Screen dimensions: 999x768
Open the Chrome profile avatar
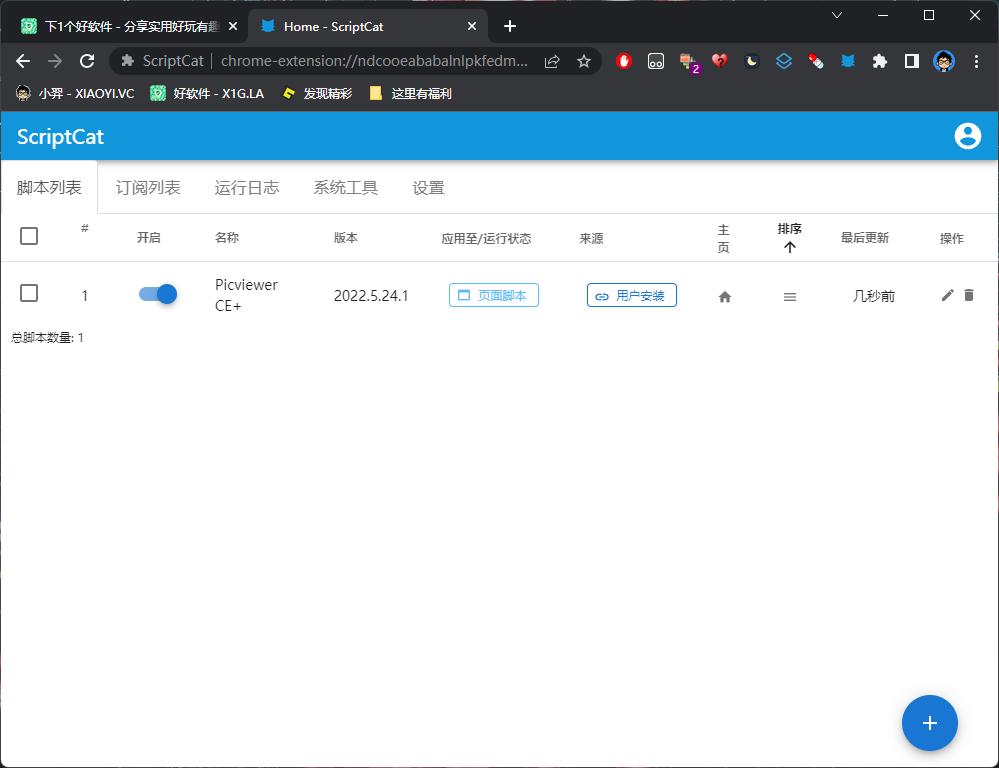(944, 61)
